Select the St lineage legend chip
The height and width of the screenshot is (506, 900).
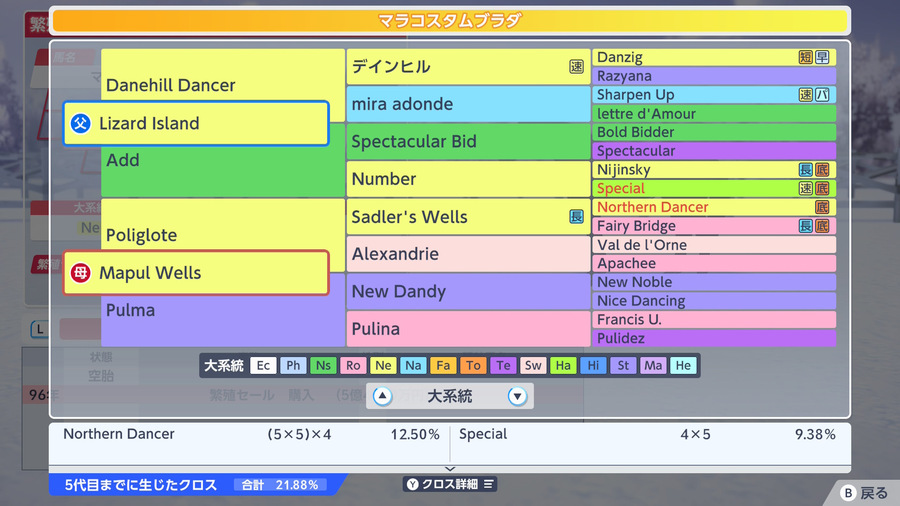pos(623,365)
